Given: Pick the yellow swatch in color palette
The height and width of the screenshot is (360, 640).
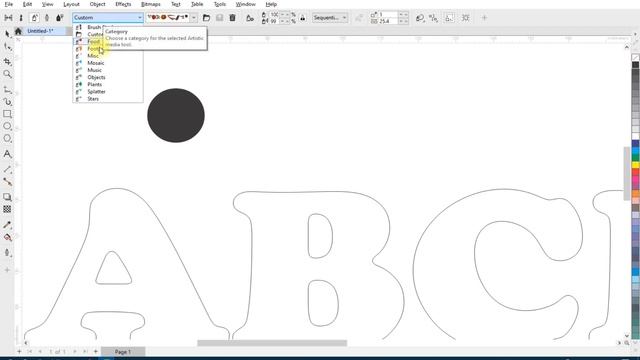Looking at the screenshot, I should [x=636, y=165].
